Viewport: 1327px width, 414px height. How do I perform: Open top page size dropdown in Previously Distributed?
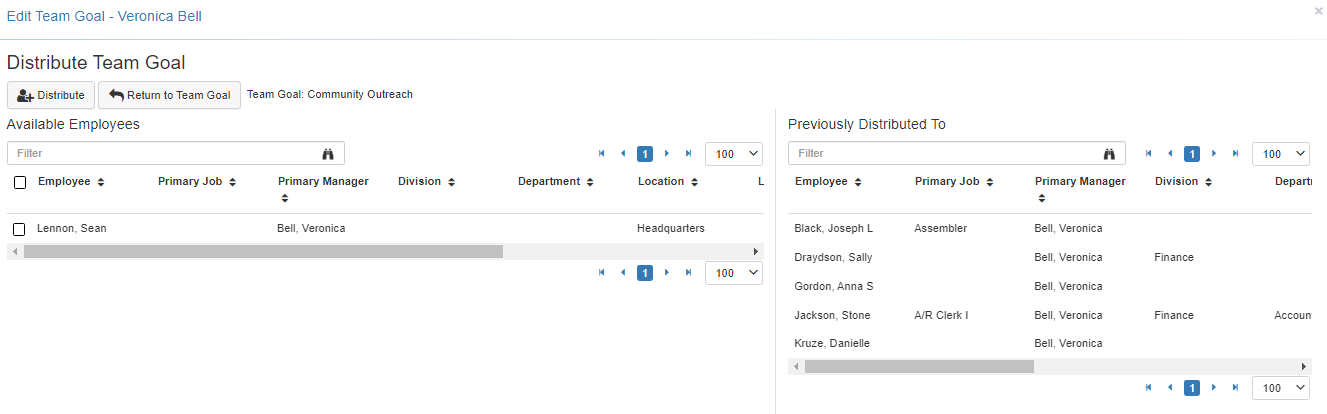click(x=1281, y=154)
